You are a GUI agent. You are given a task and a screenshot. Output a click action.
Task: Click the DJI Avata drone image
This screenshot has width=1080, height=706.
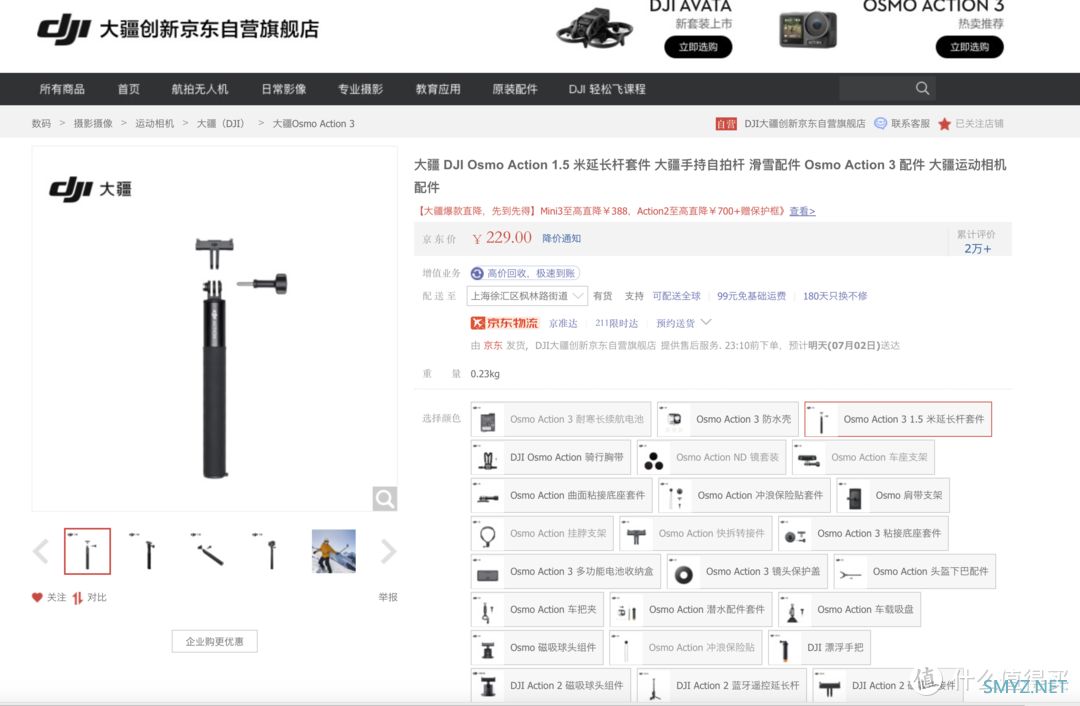595,29
